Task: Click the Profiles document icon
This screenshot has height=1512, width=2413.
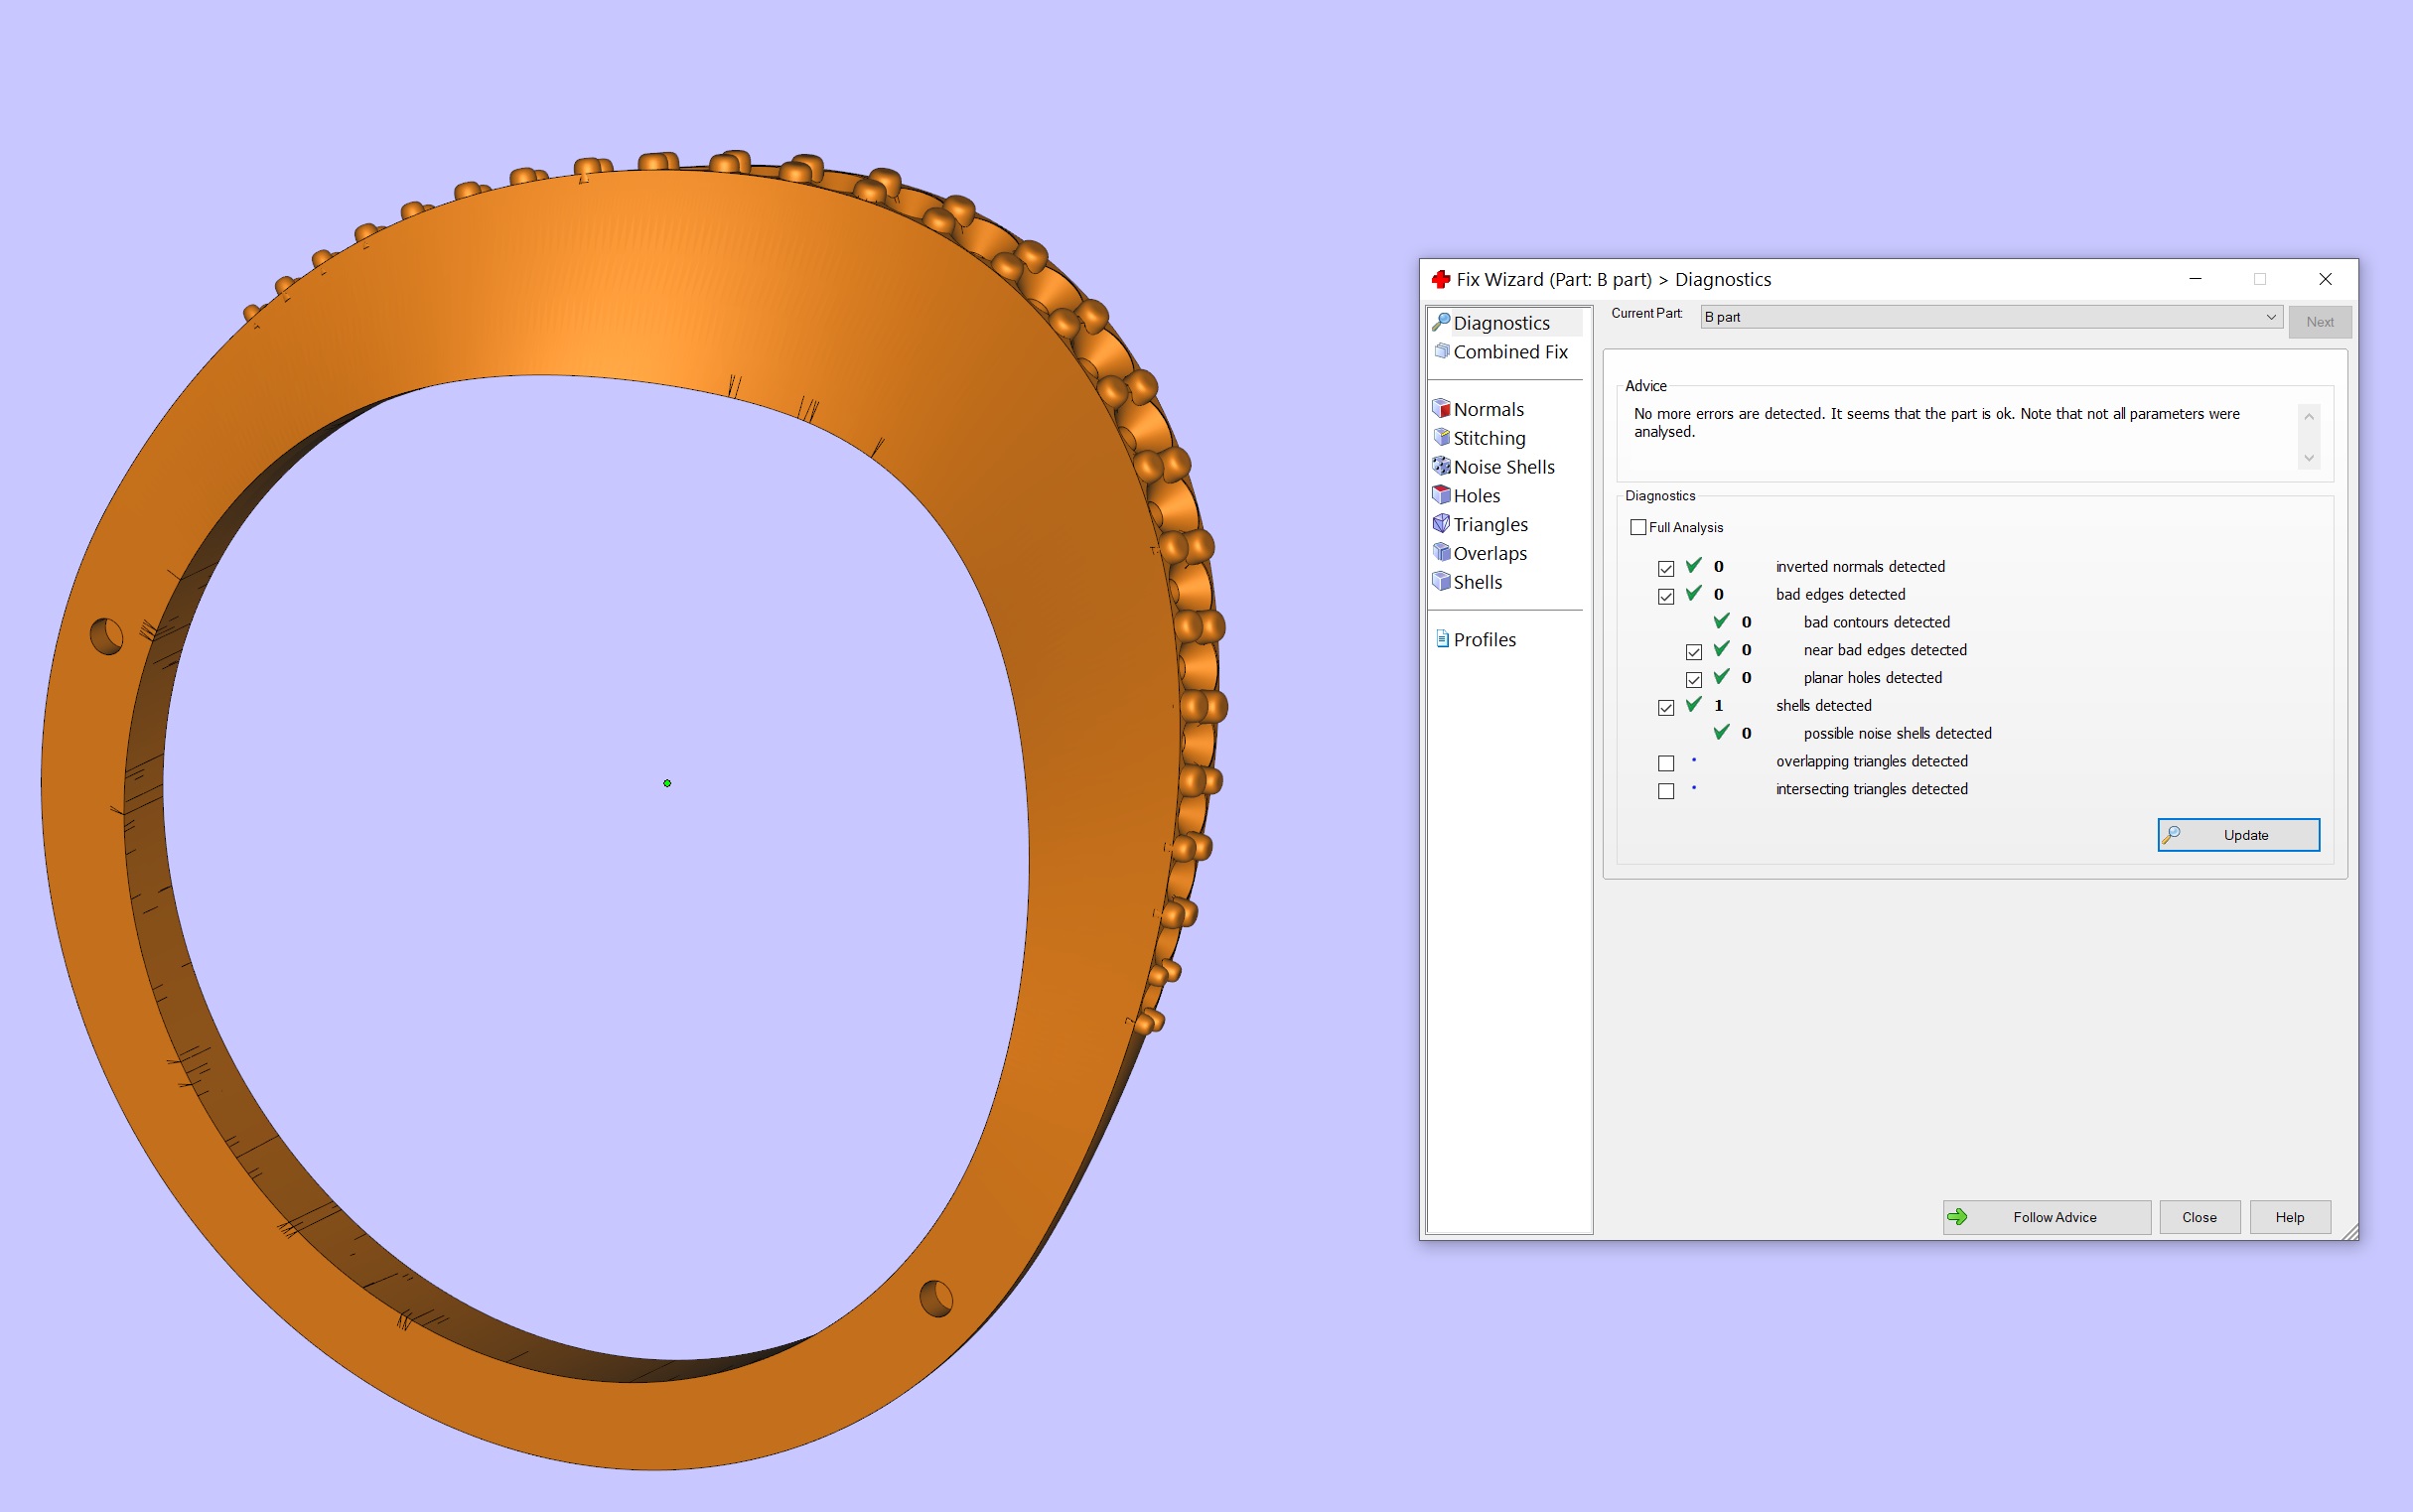Action: 1442,639
